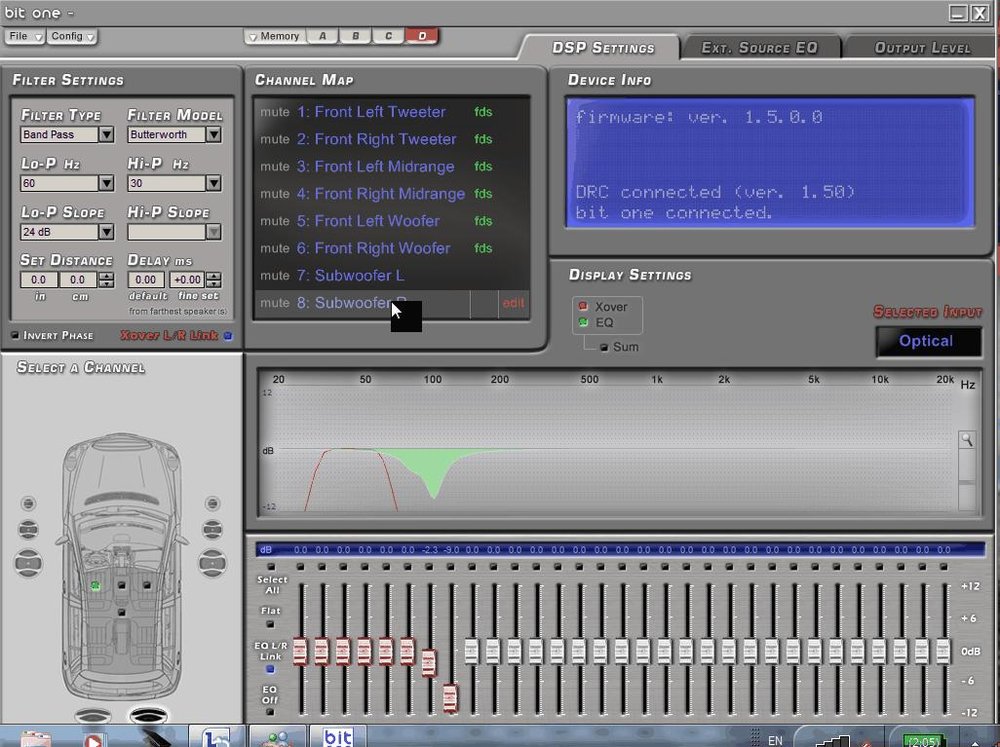This screenshot has width=1000, height=747.
Task: Open the File dropdown menu
Action: (24, 36)
